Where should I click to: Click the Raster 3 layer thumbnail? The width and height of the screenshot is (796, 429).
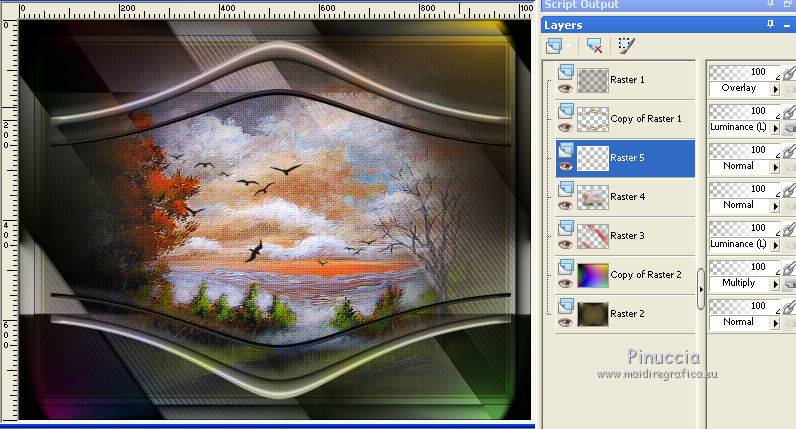click(592, 236)
